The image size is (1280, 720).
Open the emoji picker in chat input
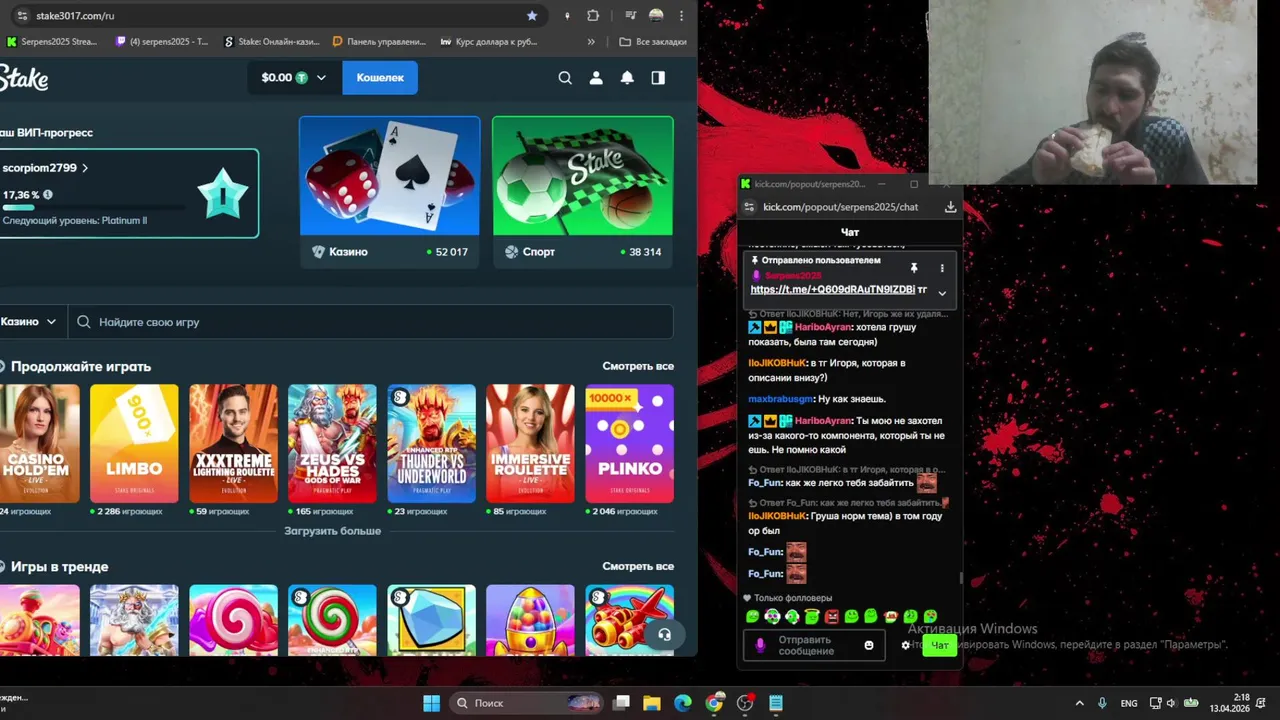point(868,645)
